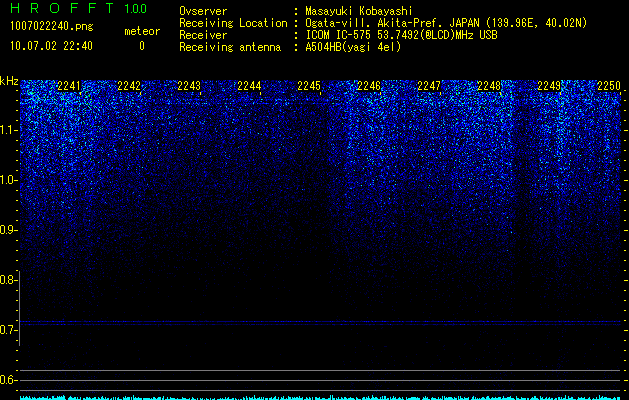Click the 2243 time marker
Screen dimensions: 629x400
click(x=189, y=86)
